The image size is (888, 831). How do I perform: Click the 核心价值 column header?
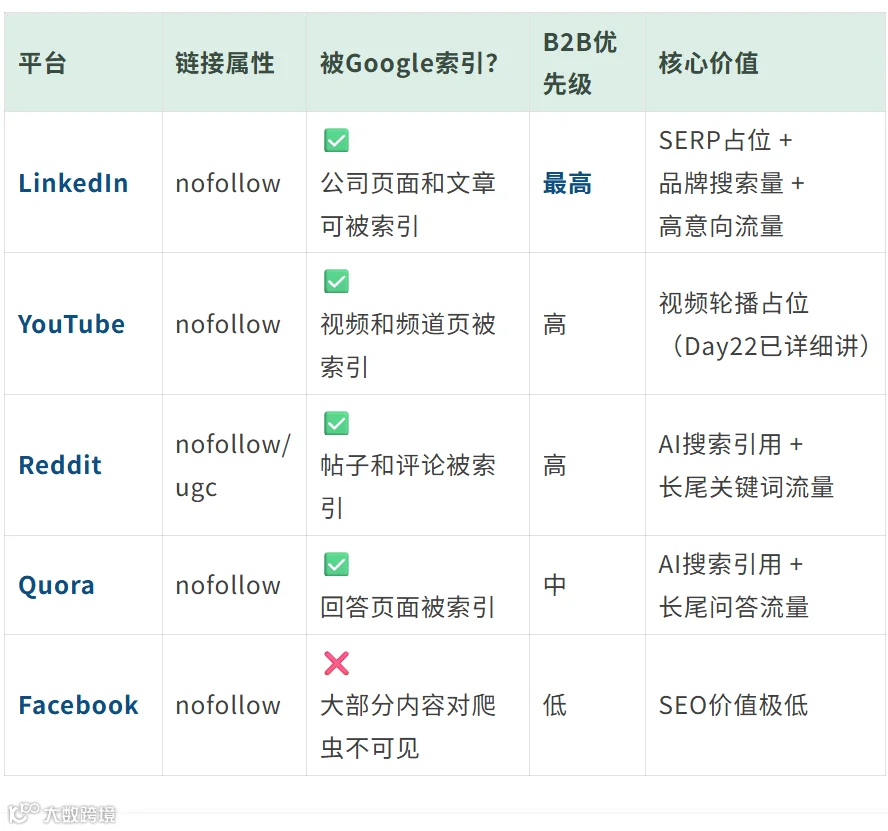point(708,63)
